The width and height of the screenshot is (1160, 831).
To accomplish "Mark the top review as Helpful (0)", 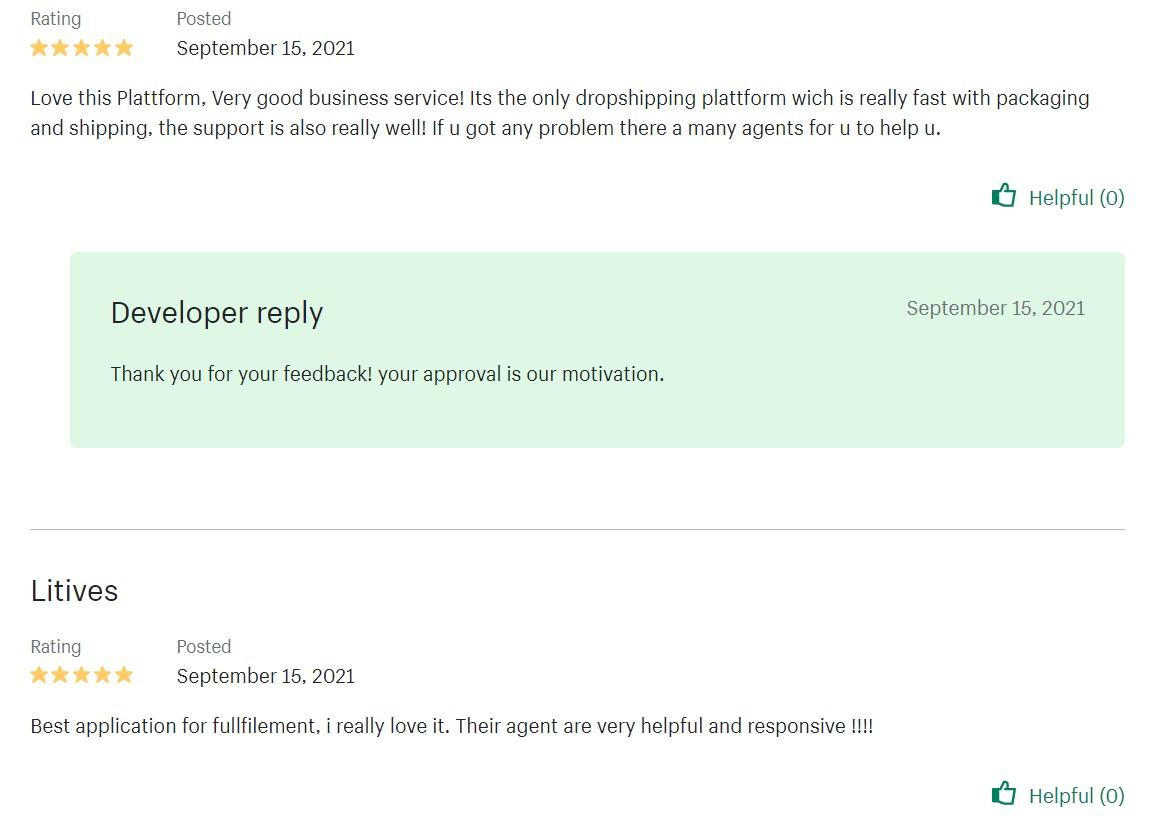I will click(x=1059, y=197).
